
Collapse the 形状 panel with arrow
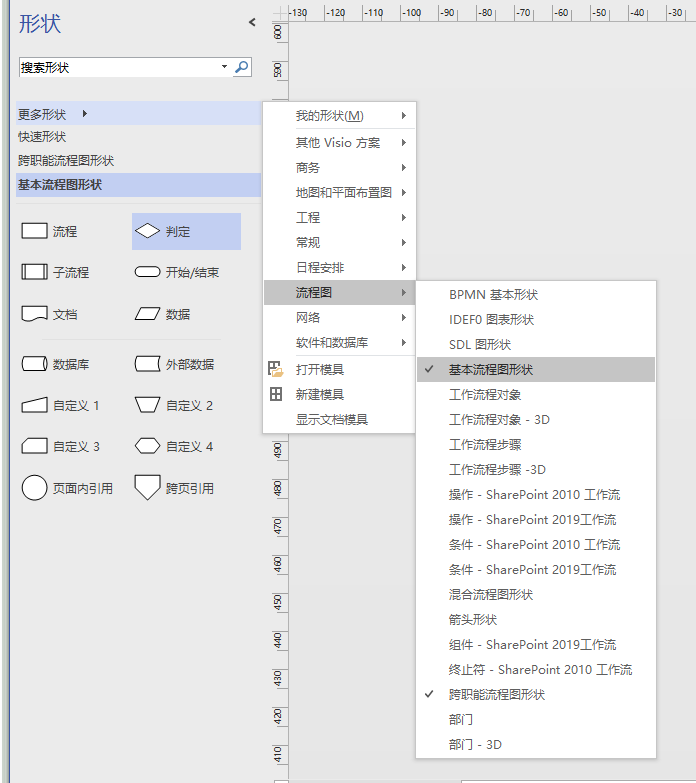[x=252, y=22]
